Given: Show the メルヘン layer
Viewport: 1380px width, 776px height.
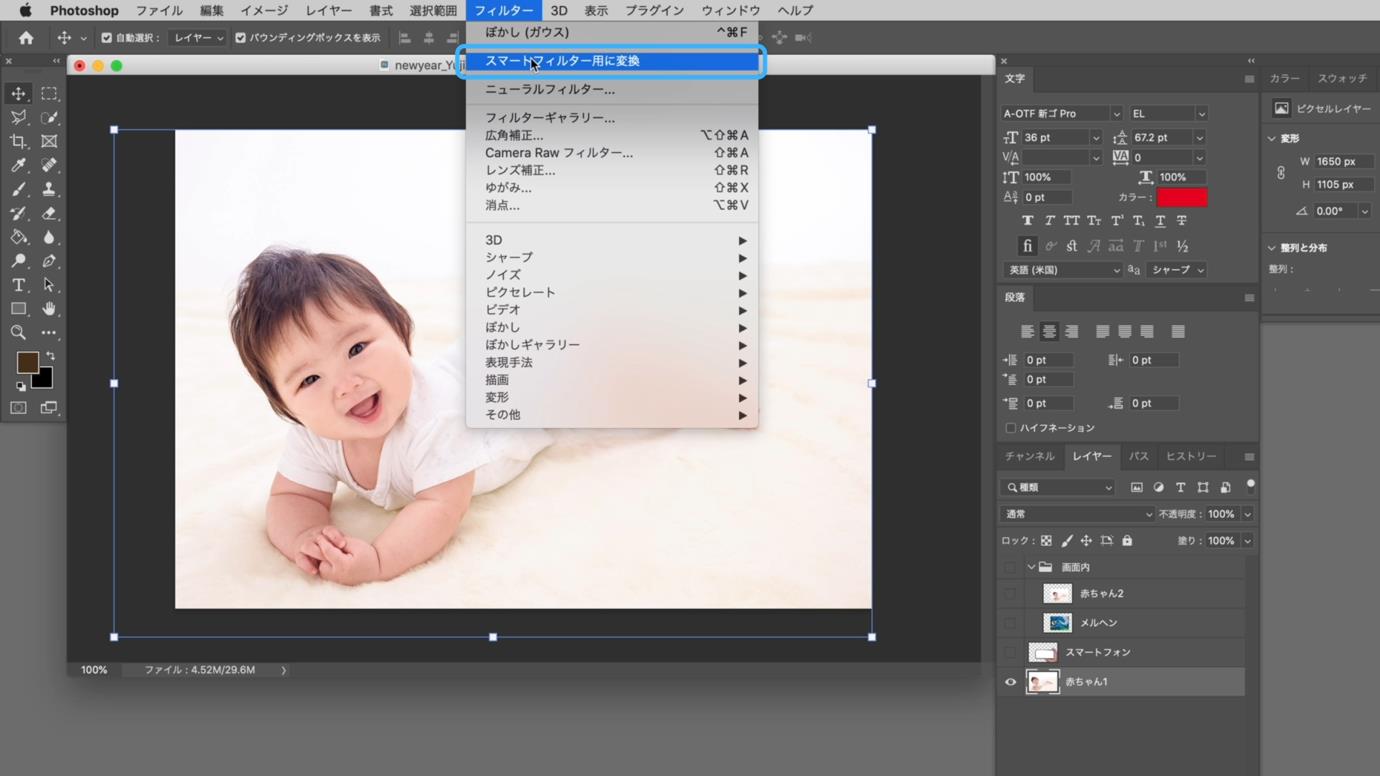Looking at the screenshot, I should (x=1010, y=623).
